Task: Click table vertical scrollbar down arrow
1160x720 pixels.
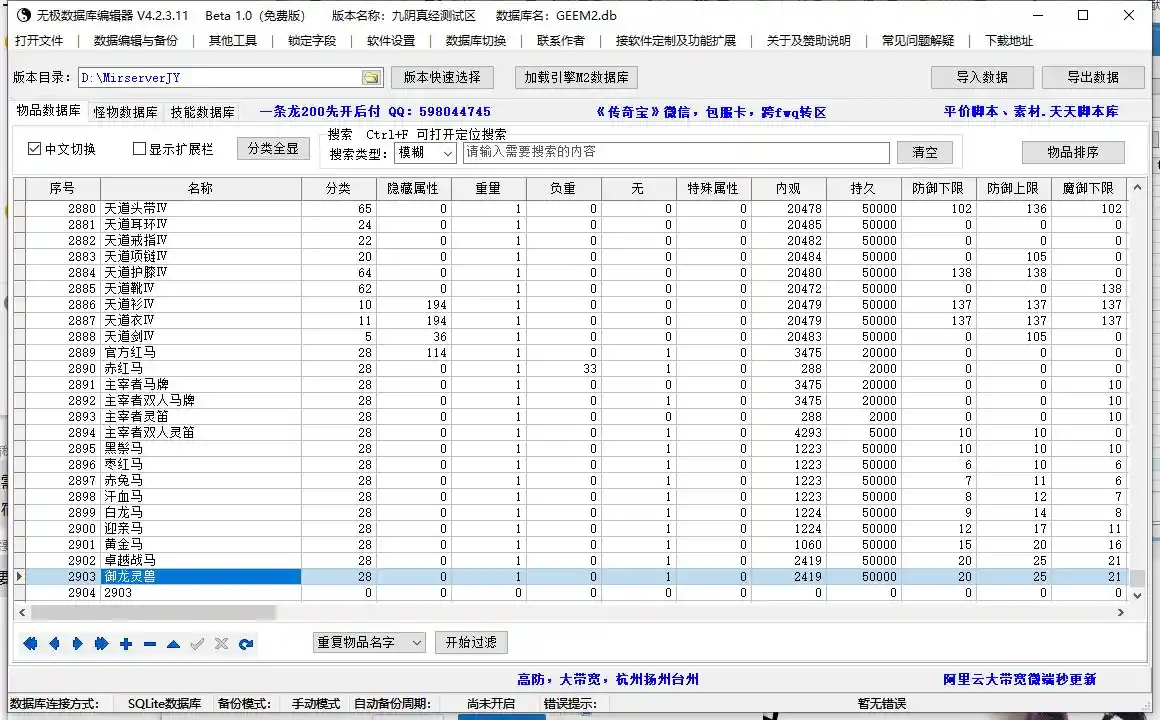Action: point(1138,594)
